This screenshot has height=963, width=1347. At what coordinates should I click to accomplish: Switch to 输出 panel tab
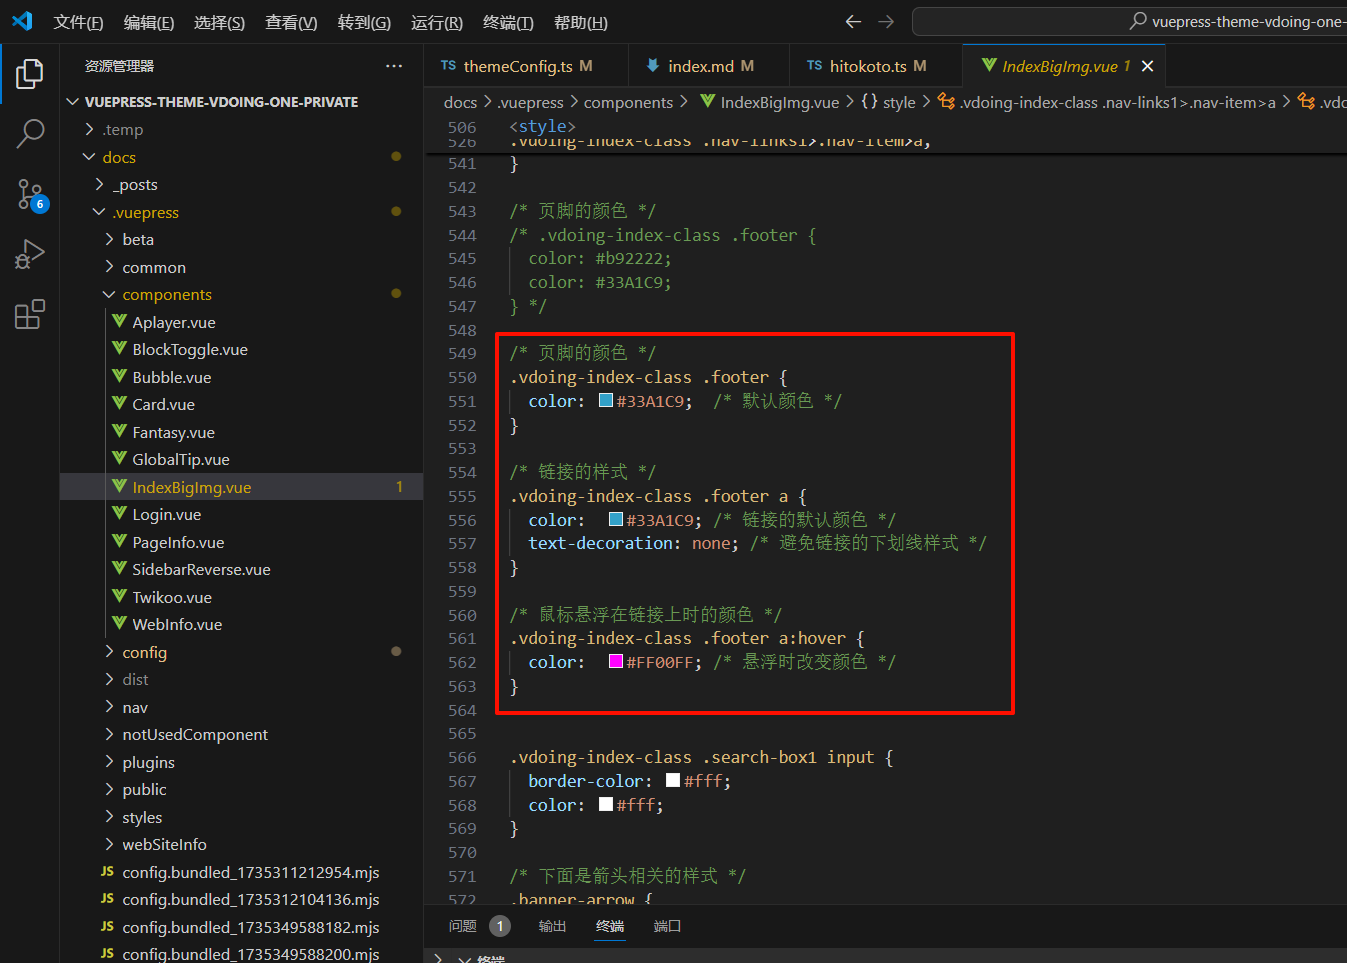552,926
